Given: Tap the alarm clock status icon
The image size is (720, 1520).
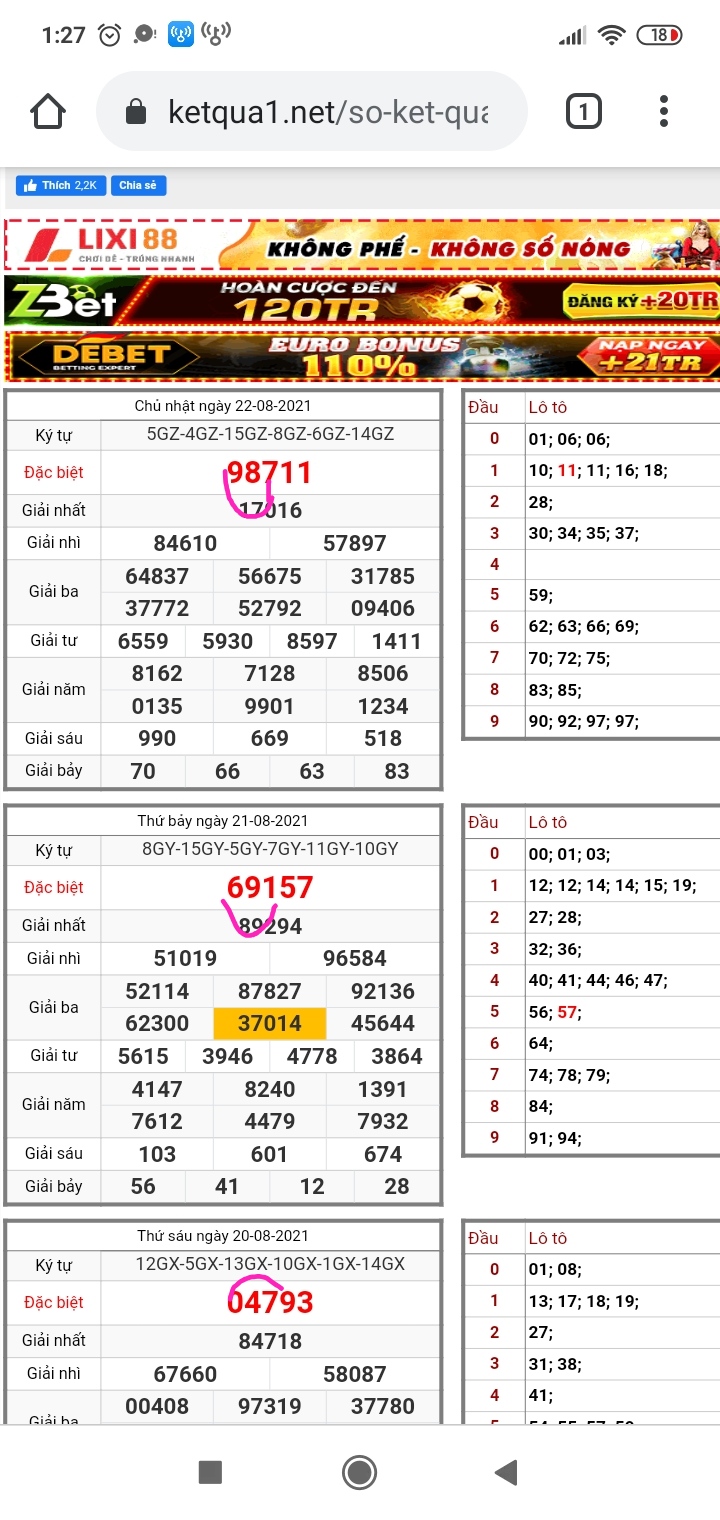Looking at the screenshot, I should 109,35.
